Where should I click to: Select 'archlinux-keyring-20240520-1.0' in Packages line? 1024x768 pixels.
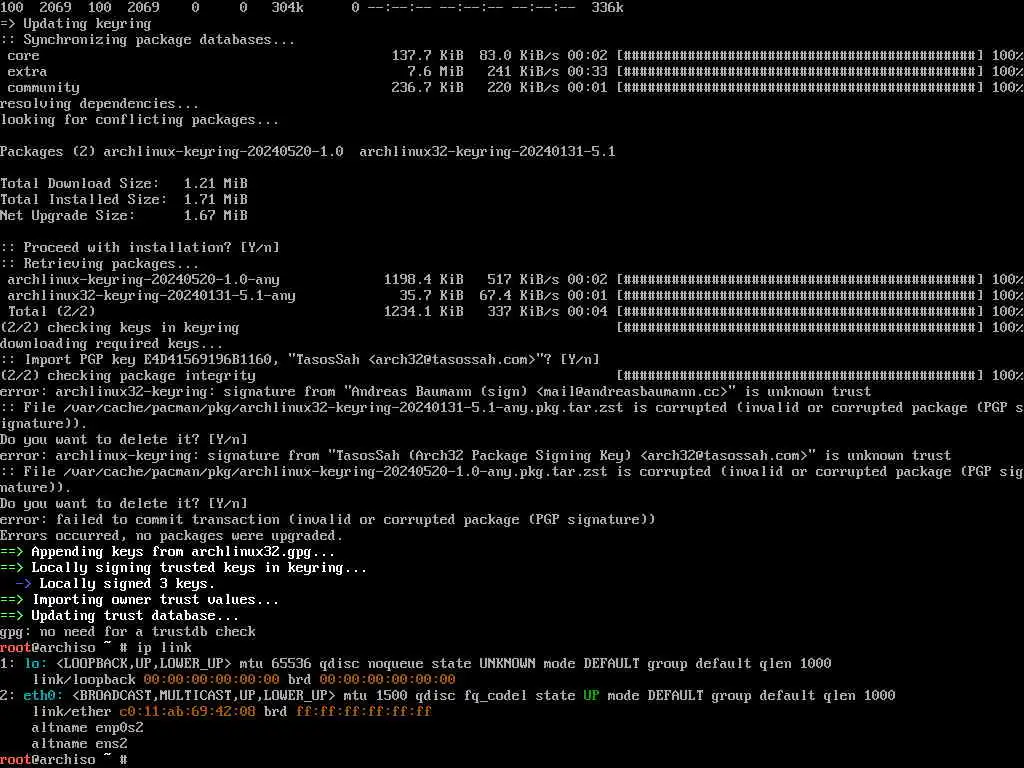click(x=223, y=152)
